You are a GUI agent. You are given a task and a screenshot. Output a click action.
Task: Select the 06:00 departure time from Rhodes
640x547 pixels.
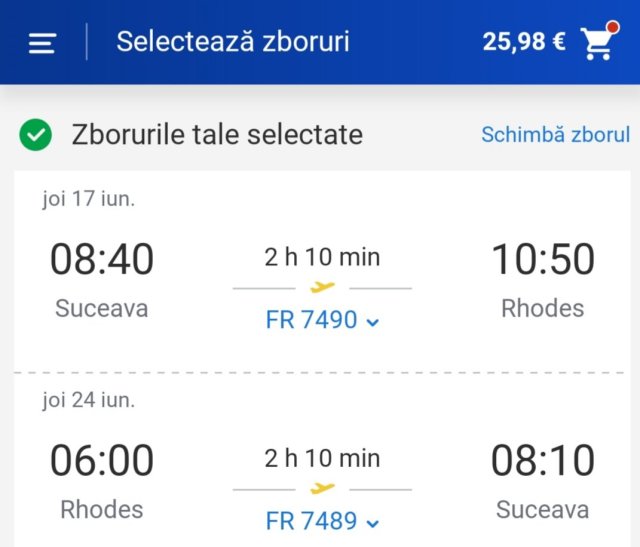click(x=102, y=461)
